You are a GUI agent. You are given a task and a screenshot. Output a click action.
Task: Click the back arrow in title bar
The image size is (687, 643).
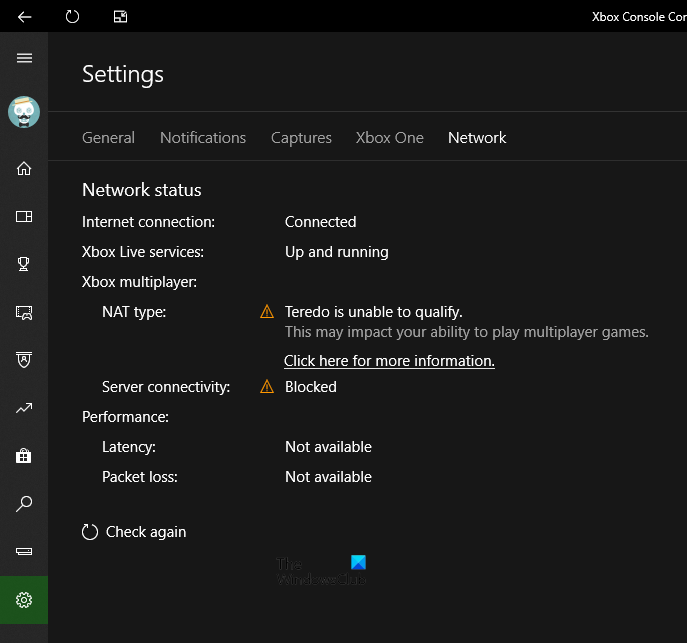pyautogui.click(x=25, y=17)
